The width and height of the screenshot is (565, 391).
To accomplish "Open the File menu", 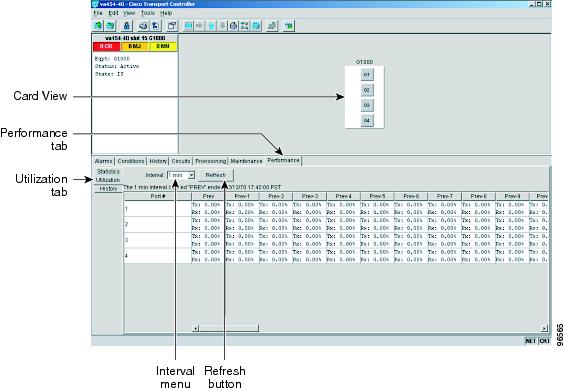I will 98,13.
